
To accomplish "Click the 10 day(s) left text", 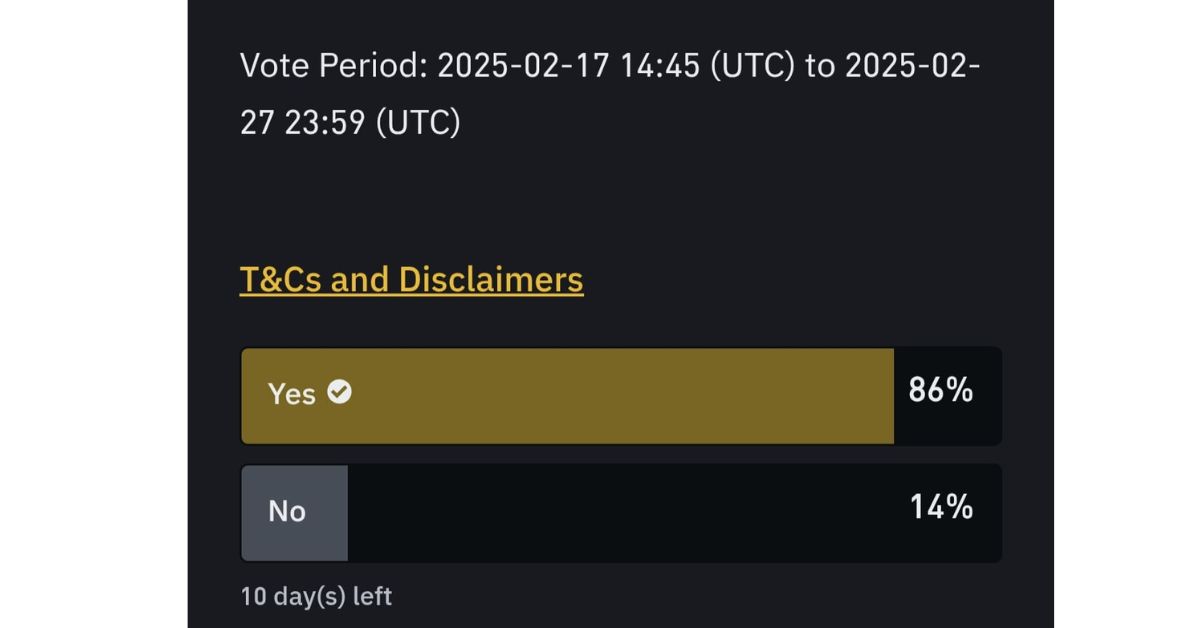I will pos(316,597).
